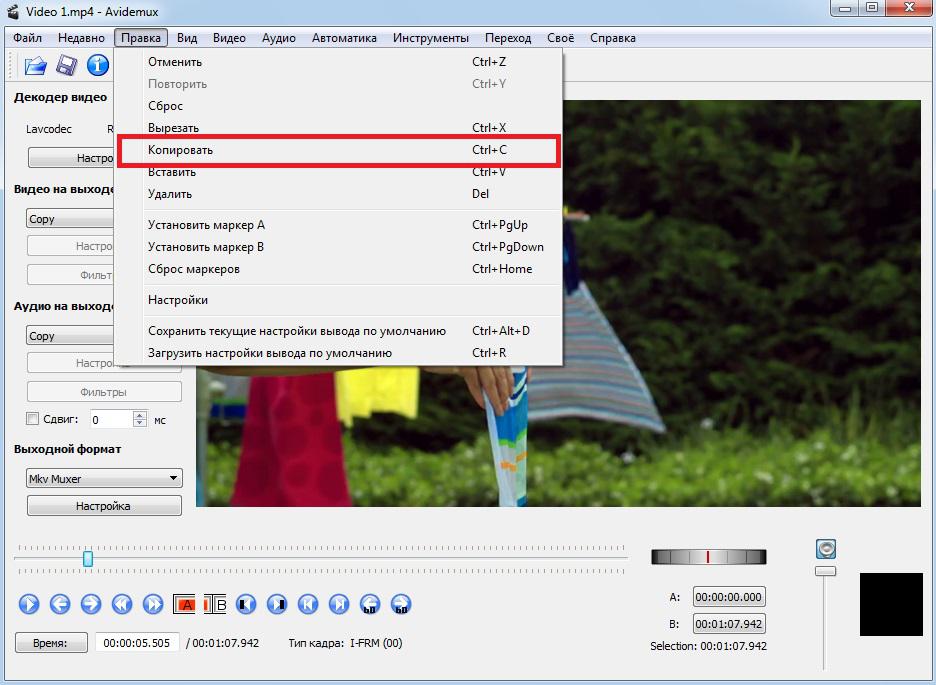Set marker A with the red A icon
This screenshot has height=685, width=936.
(184, 604)
